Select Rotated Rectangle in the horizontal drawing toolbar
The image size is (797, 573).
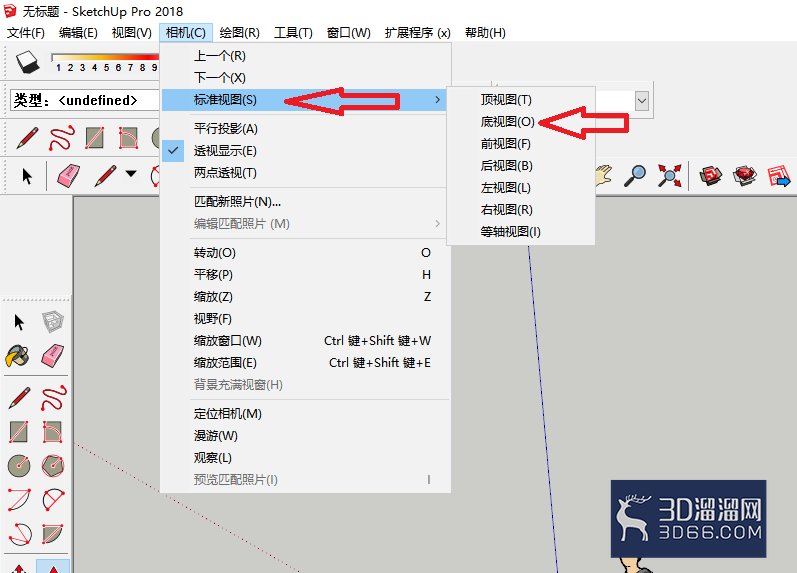128,137
